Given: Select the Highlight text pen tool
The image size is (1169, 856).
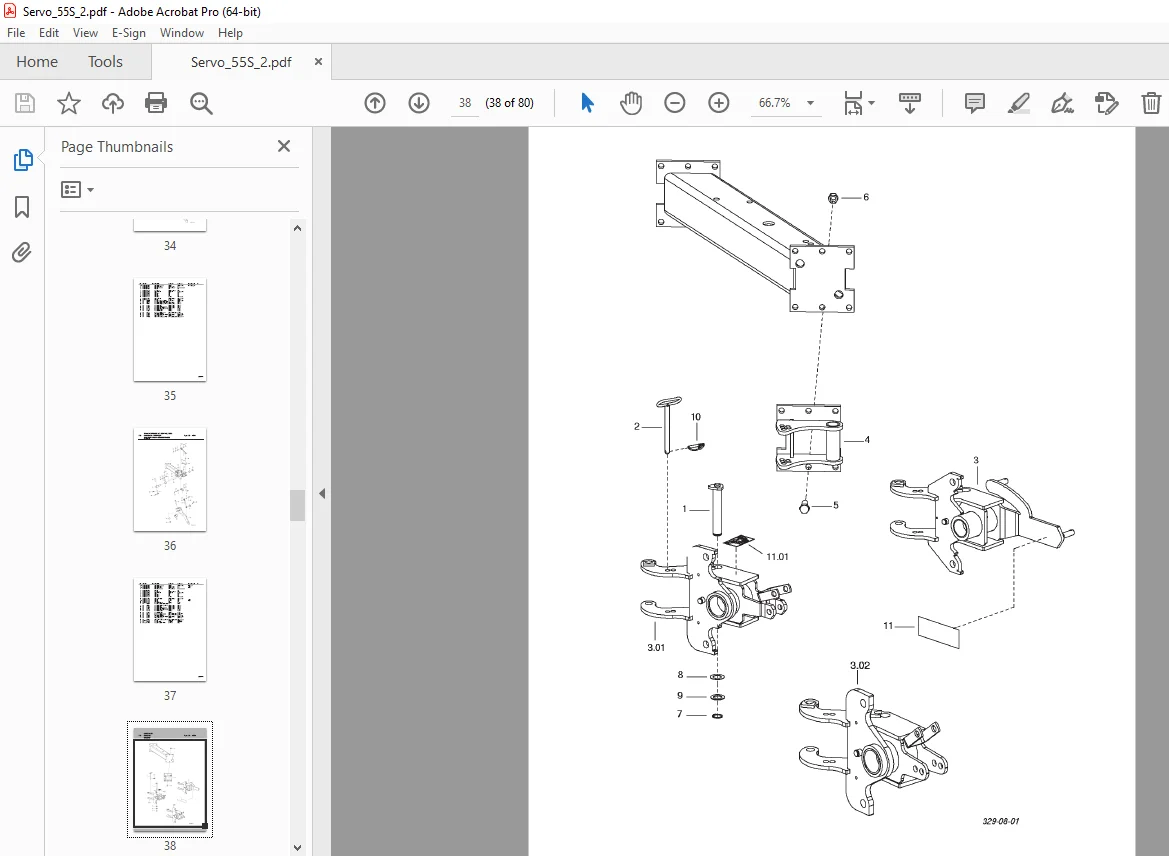Looking at the screenshot, I should [1018, 103].
